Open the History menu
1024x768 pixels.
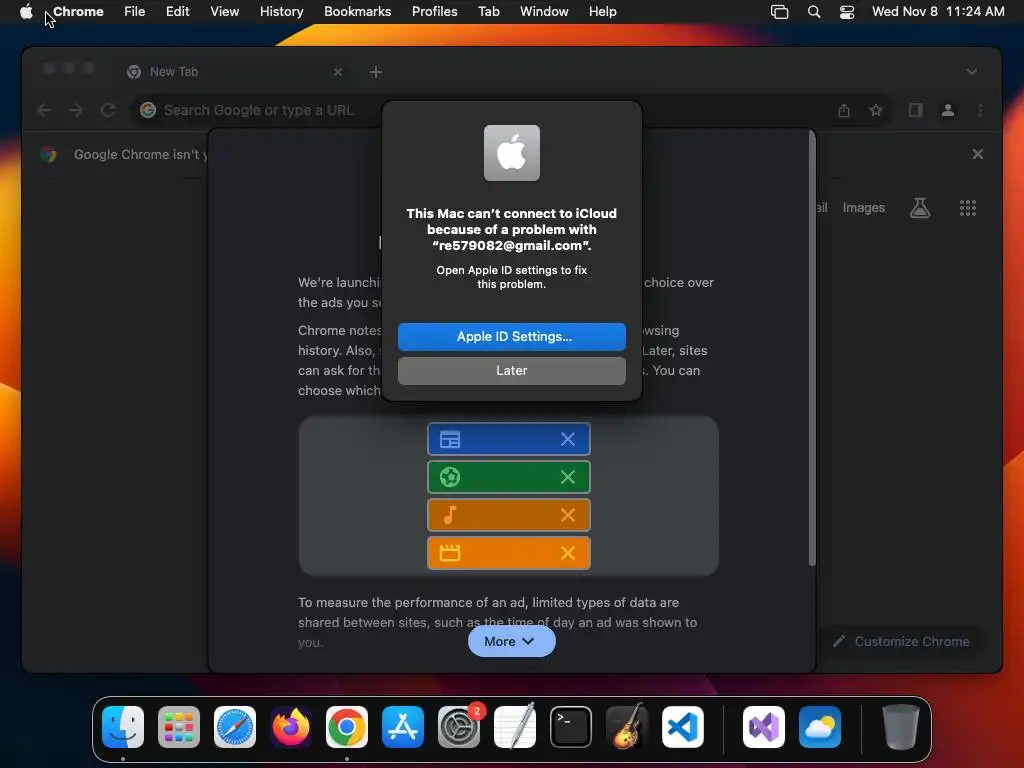(x=281, y=11)
